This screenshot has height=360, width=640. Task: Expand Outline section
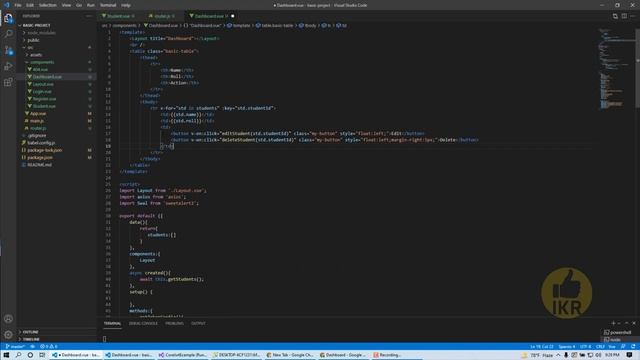(x=56, y=332)
